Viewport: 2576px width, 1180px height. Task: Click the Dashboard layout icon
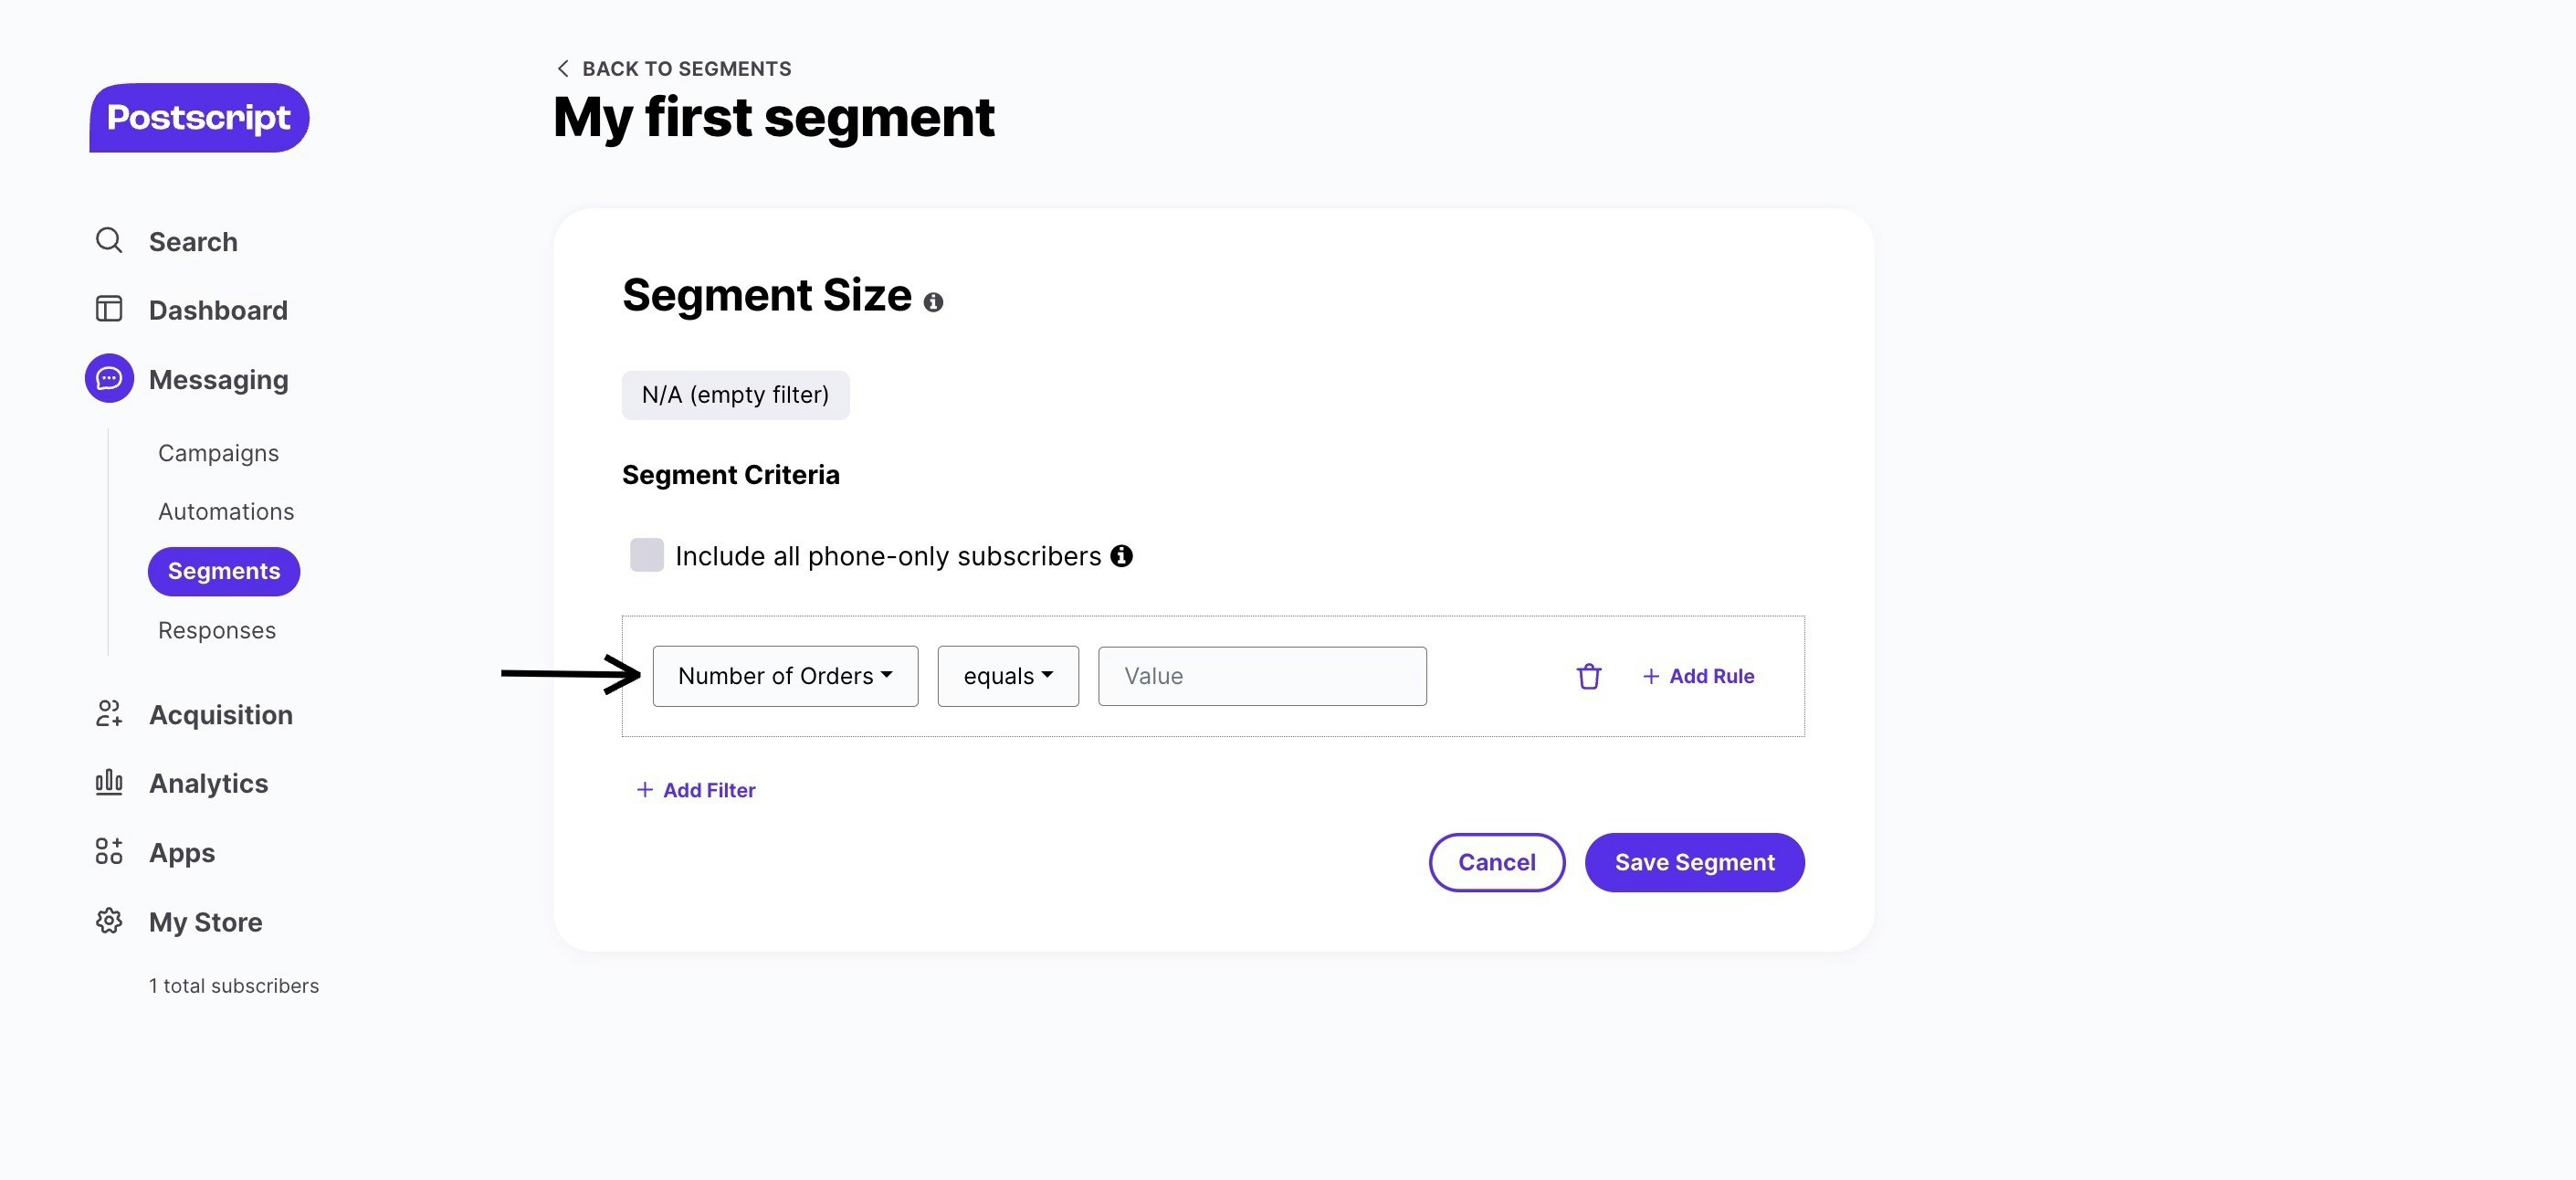click(109, 309)
